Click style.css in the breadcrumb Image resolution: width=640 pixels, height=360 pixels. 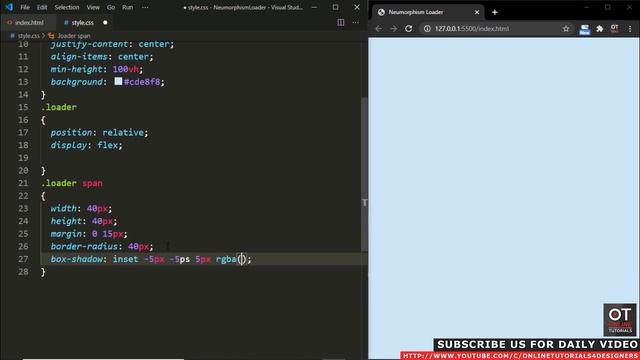coord(28,36)
